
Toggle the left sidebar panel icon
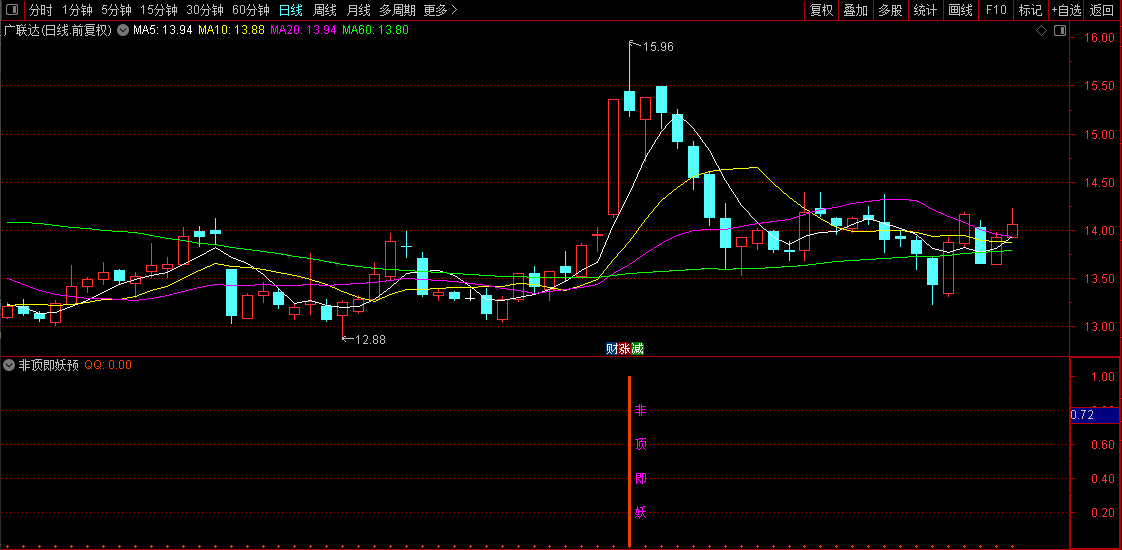pos(10,10)
